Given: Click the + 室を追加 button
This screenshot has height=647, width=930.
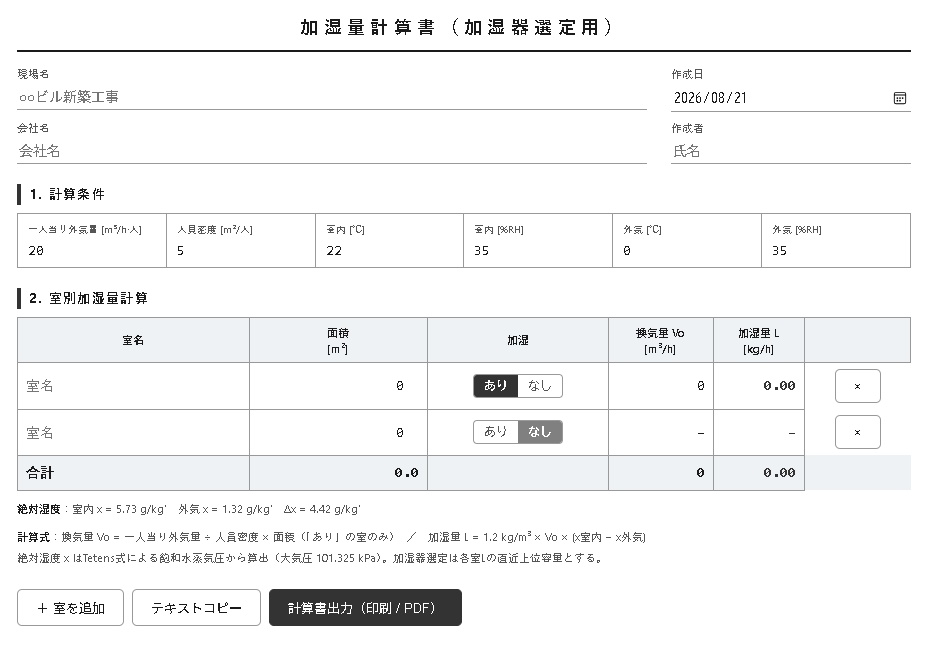Looking at the screenshot, I should (71, 607).
